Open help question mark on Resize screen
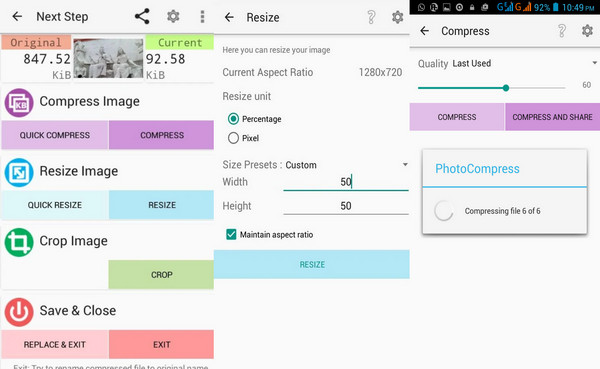This screenshot has width=600, height=369. click(371, 17)
